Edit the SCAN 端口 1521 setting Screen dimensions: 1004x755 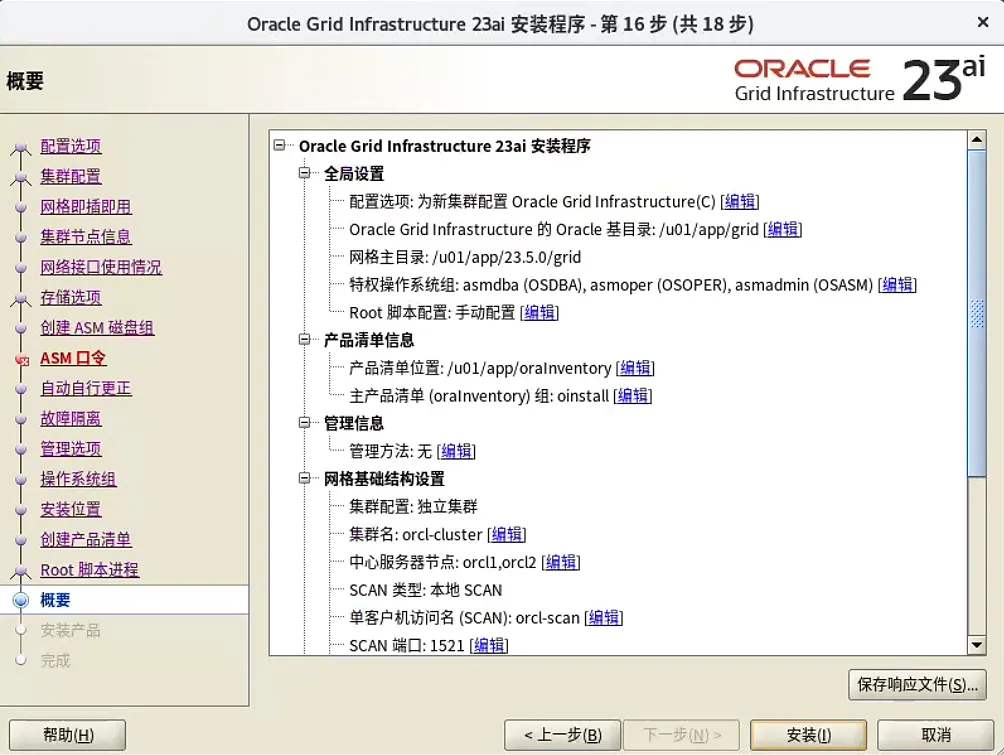pyautogui.click(x=489, y=646)
